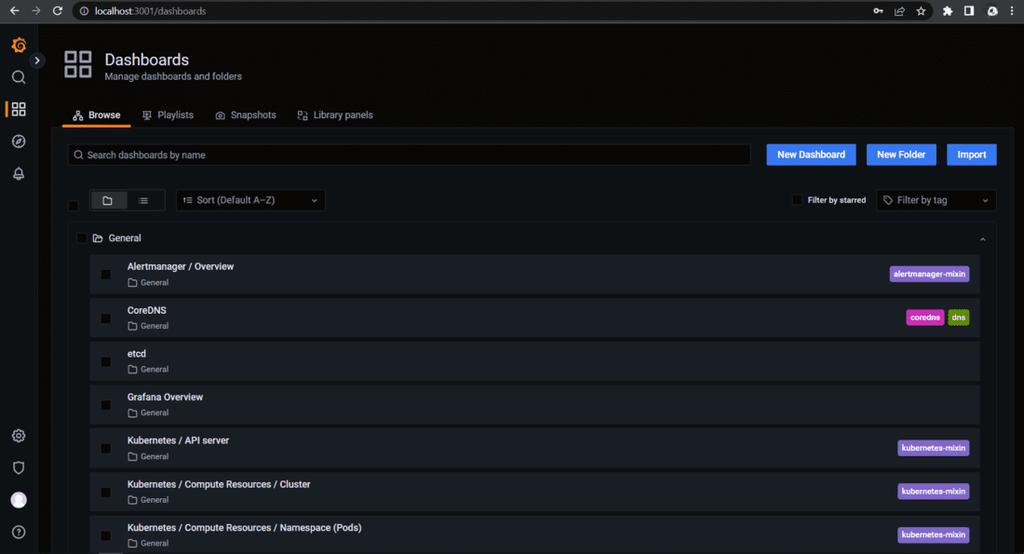
Task: Open the Configuration gear icon
Action: pyautogui.click(x=18, y=436)
